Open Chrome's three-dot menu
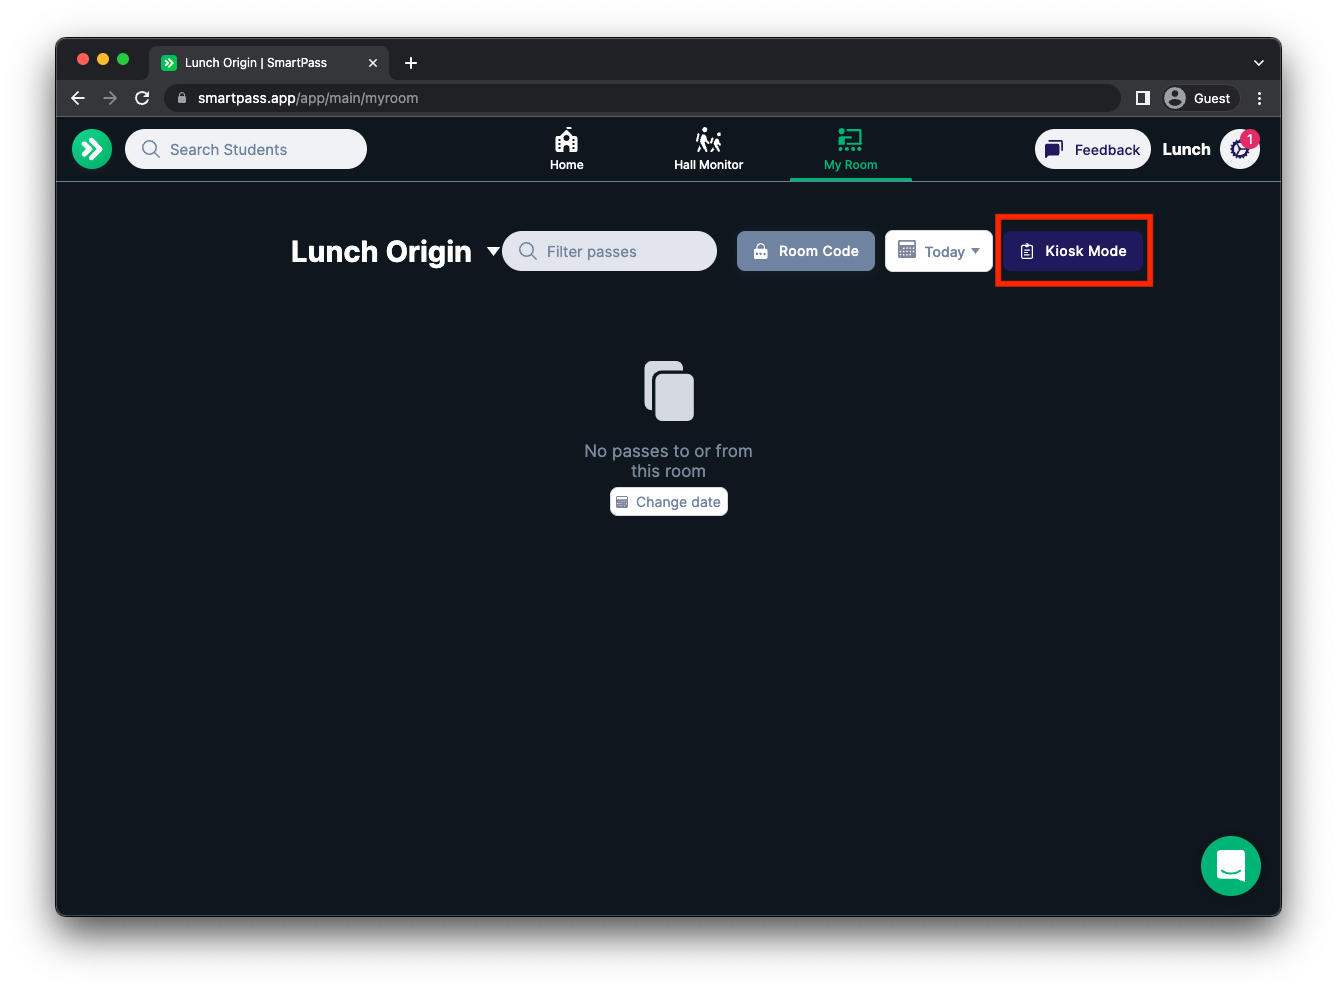 click(1259, 98)
